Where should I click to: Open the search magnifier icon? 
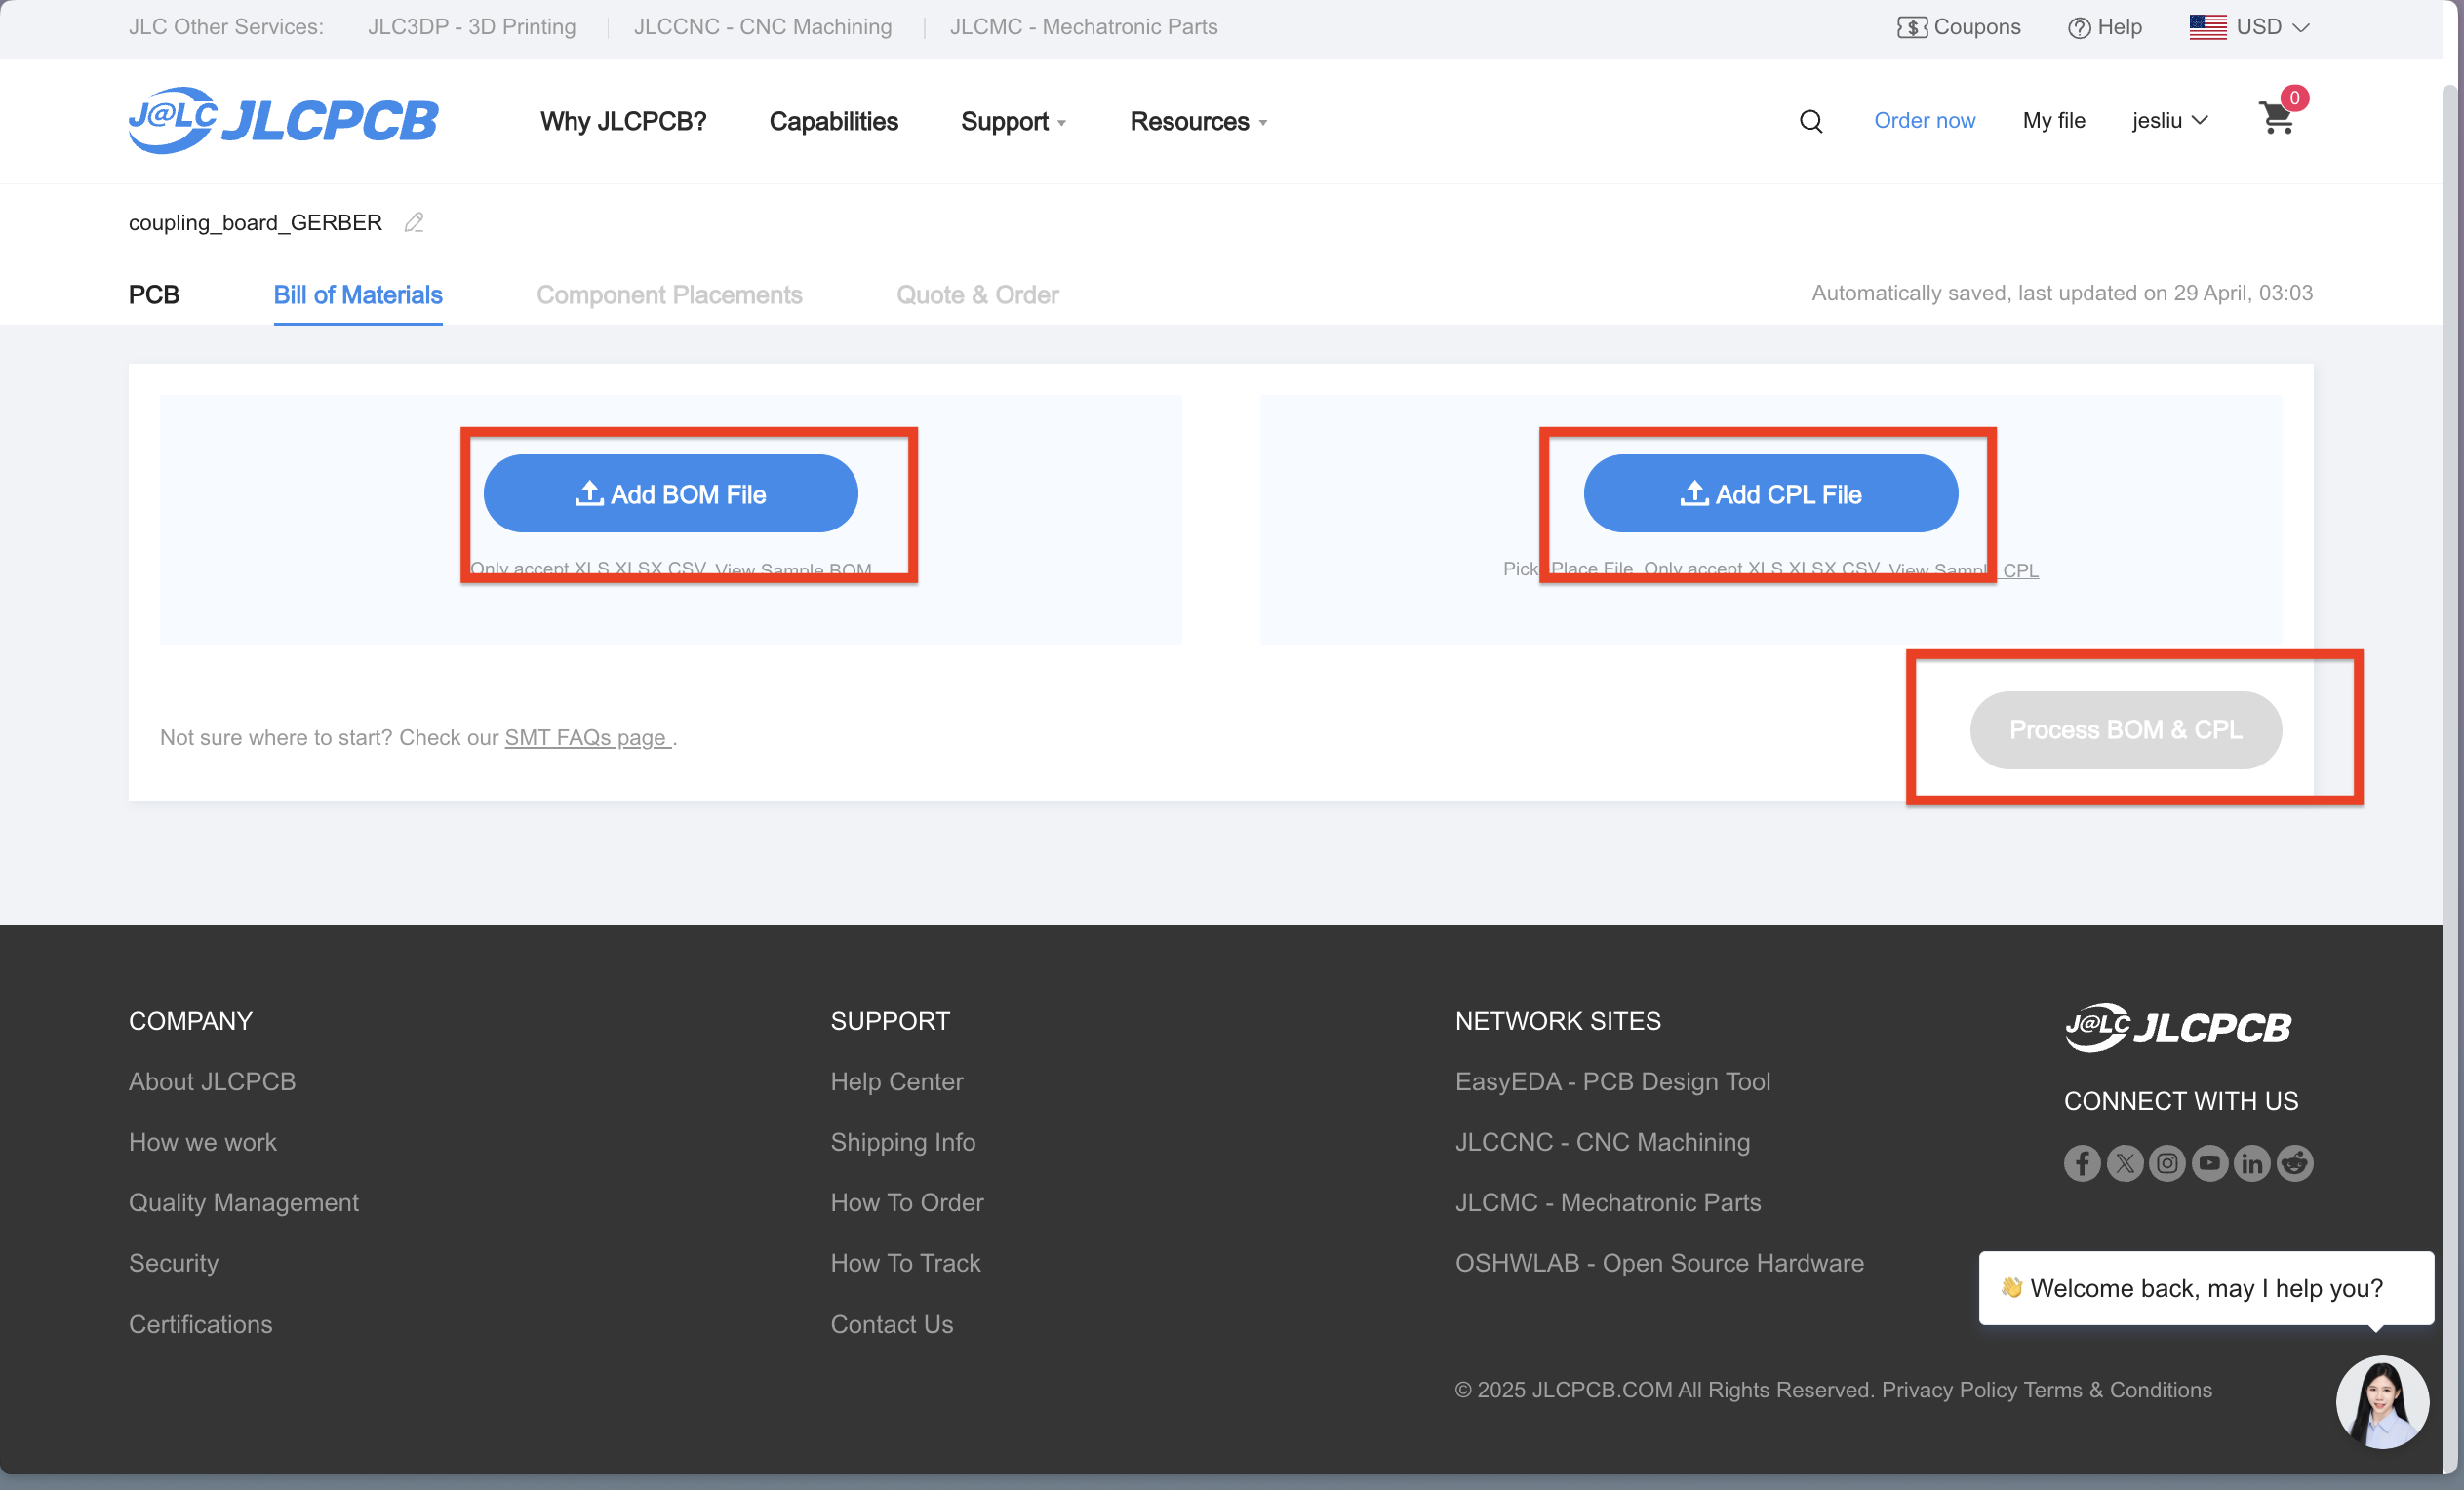(1810, 121)
